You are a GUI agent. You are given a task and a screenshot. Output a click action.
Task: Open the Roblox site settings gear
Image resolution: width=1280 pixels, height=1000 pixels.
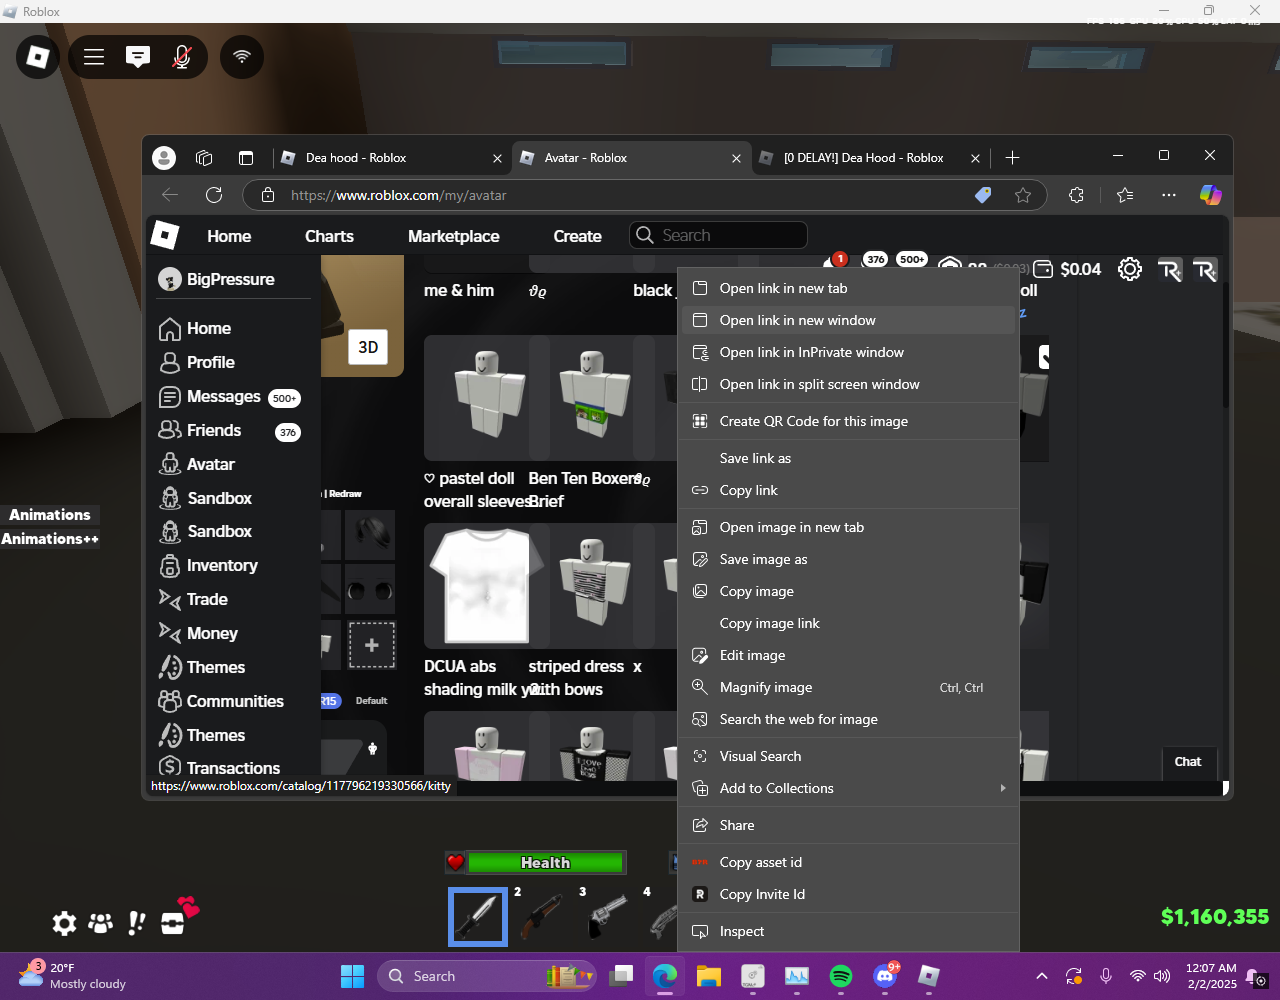[x=1130, y=269]
